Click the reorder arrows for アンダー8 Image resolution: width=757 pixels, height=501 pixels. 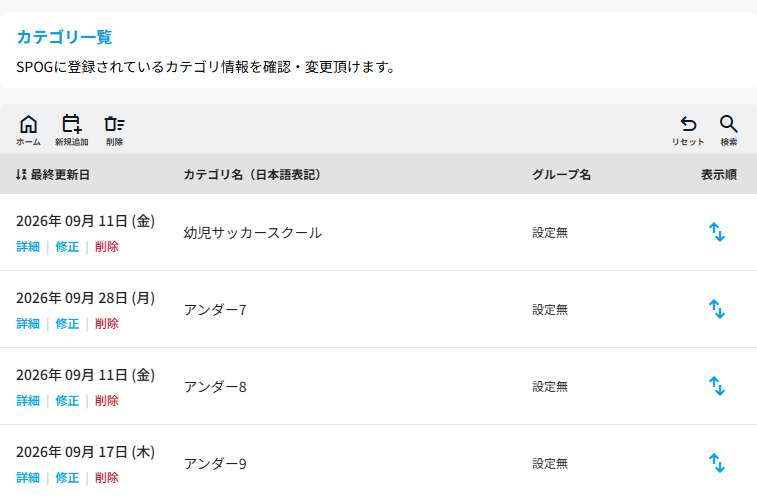[x=717, y=386]
